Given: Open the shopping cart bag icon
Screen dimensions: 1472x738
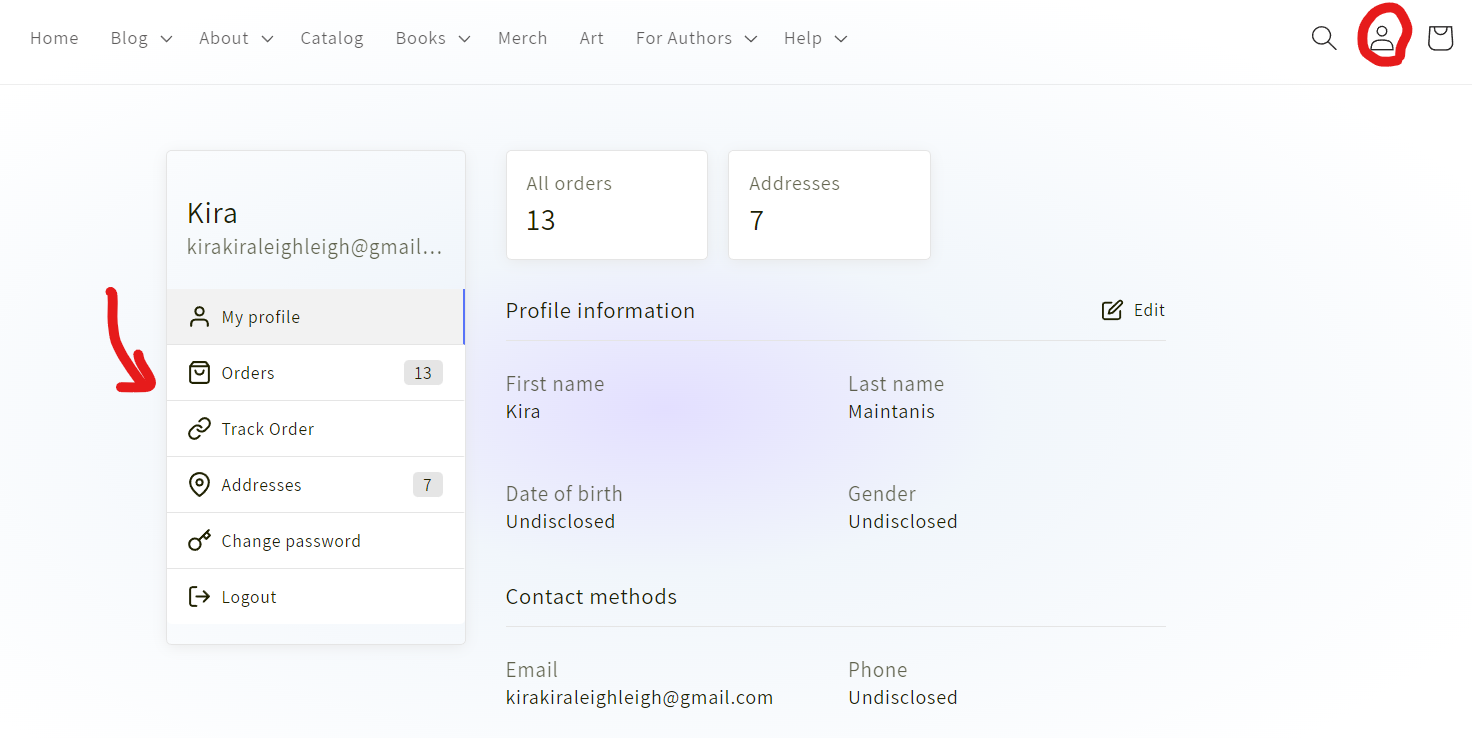Looking at the screenshot, I should [x=1440, y=38].
